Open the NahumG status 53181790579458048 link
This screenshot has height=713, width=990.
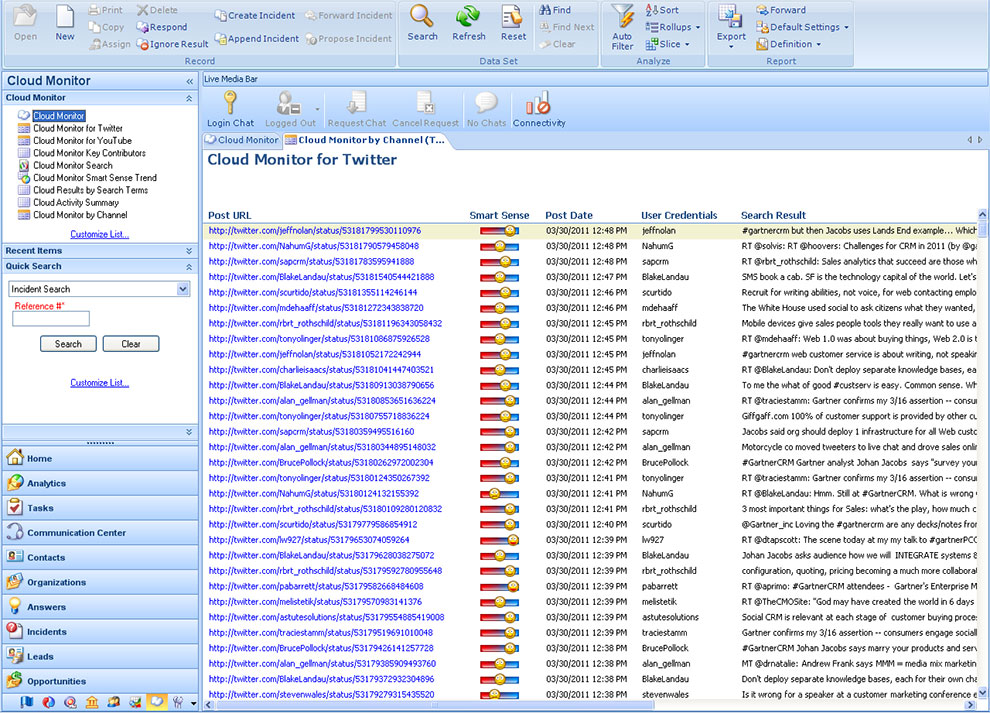313,246
